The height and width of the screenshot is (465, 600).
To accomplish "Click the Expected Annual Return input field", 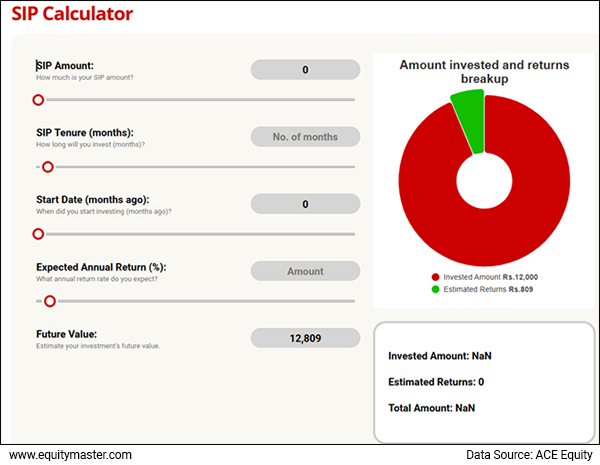I will pyautogui.click(x=304, y=271).
